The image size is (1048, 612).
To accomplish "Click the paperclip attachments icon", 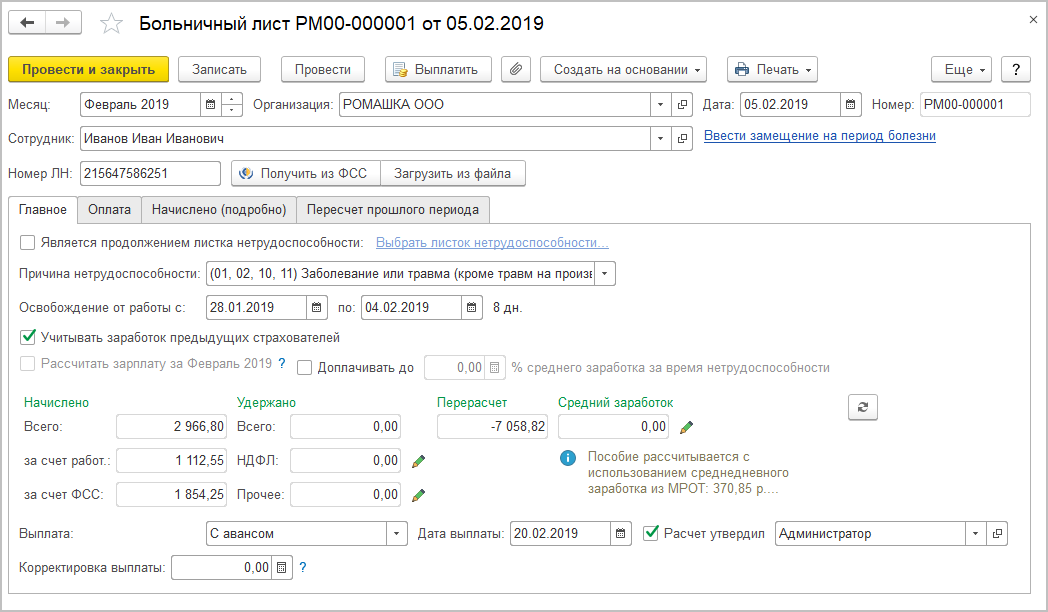I will [x=516, y=70].
